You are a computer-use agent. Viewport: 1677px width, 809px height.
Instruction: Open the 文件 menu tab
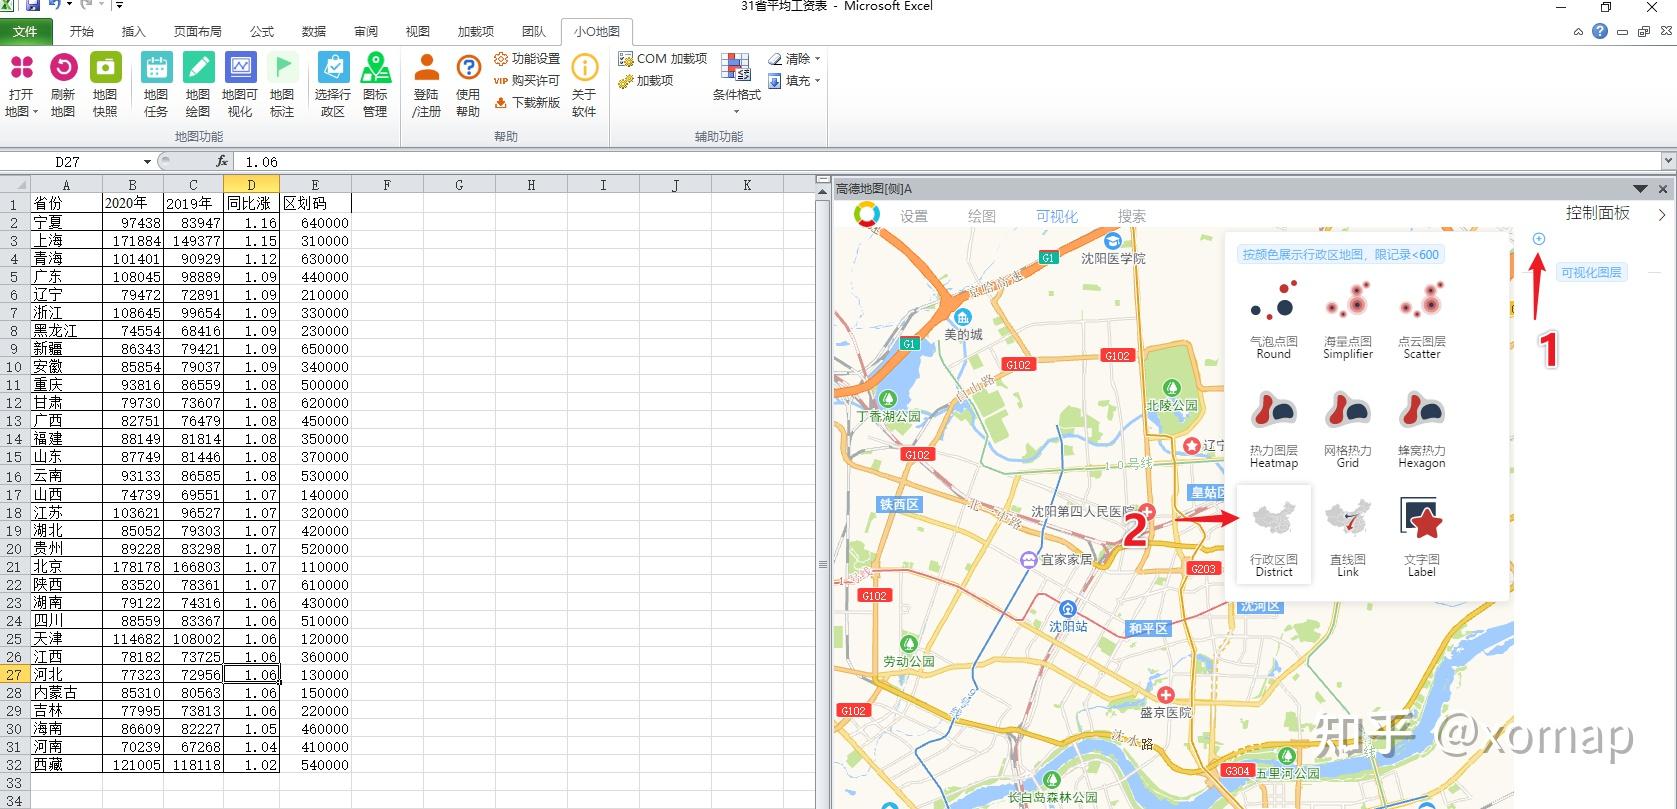[25, 31]
